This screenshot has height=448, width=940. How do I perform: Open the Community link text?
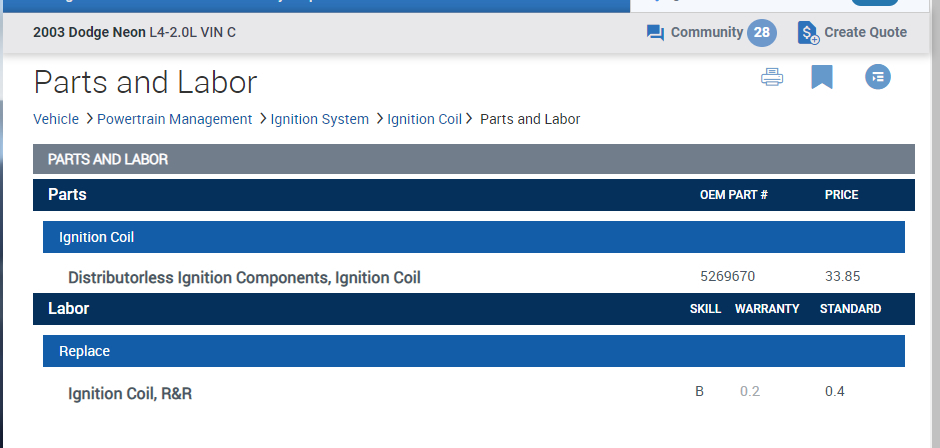[706, 32]
